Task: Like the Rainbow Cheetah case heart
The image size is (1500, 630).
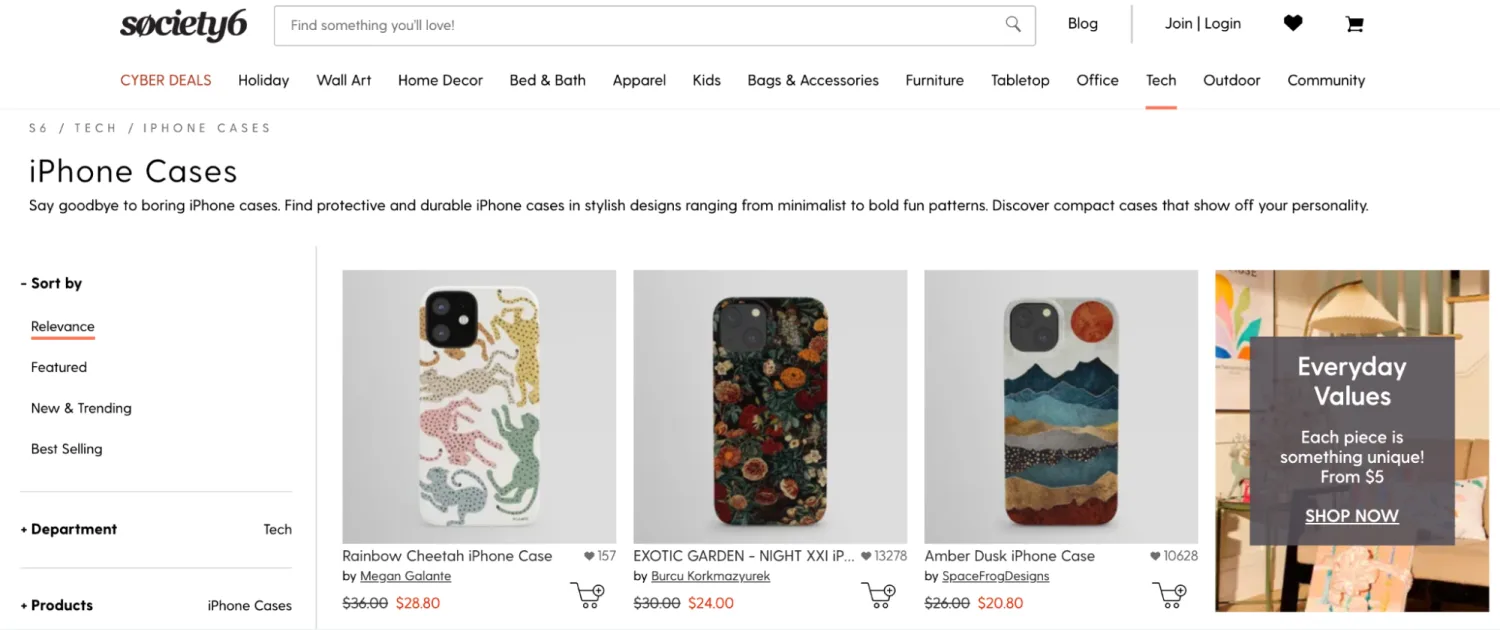Action: (589, 556)
